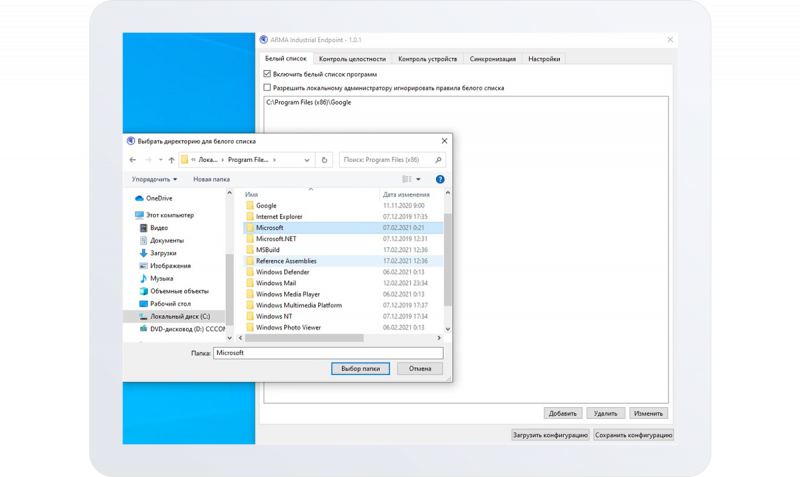Open the Синхронизация tab
The width and height of the screenshot is (800, 477).
tap(492, 59)
